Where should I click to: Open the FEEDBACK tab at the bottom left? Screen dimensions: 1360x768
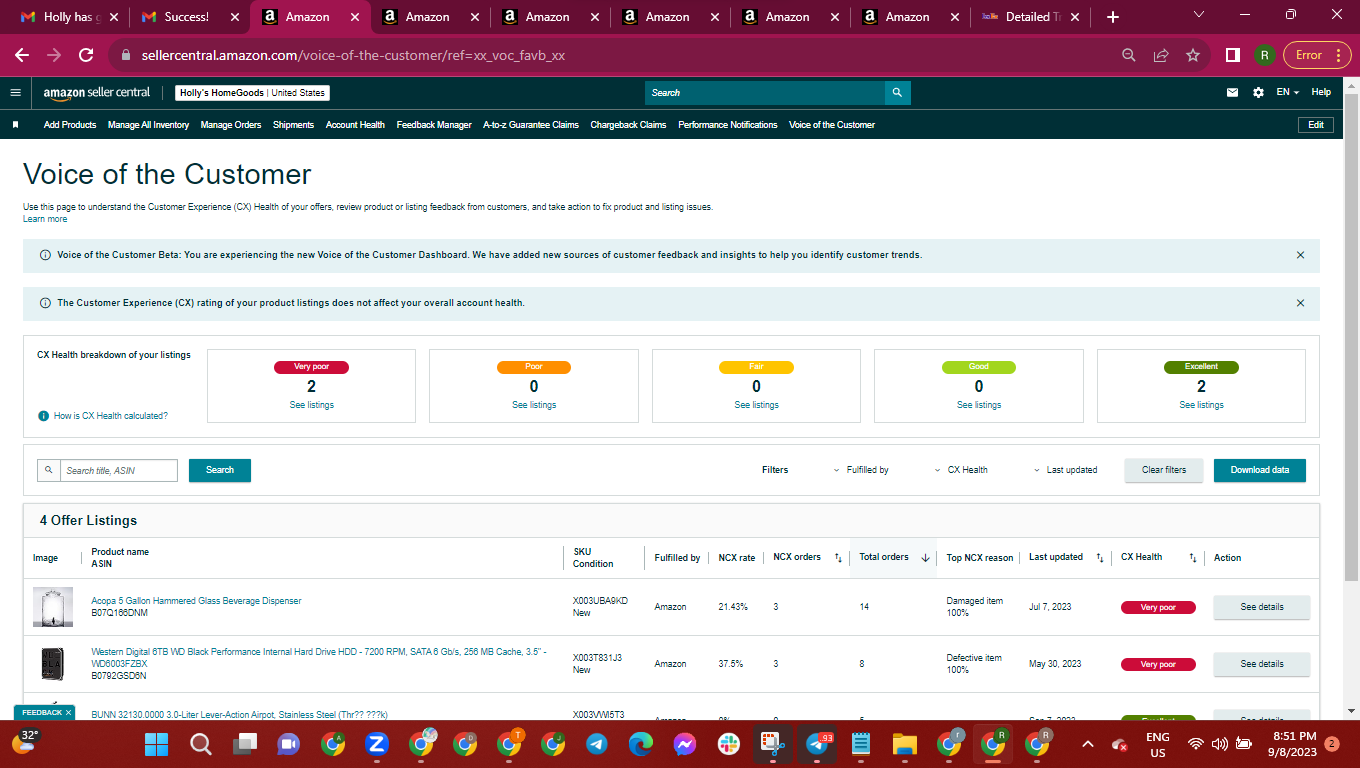tap(44, 713)
